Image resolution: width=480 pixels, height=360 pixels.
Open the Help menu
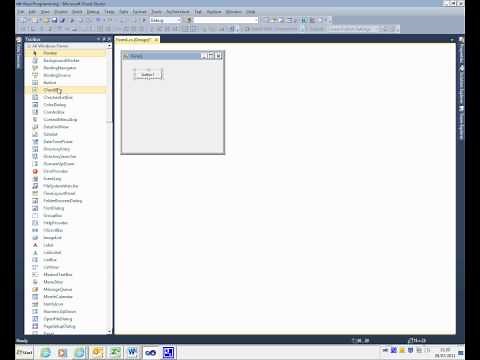[x=250, y=12]
